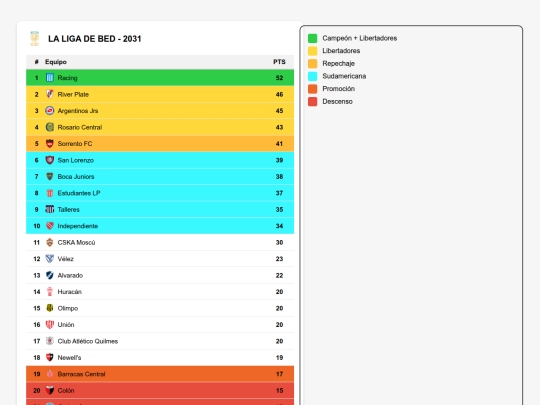
Task: Select the Argentinos Jrs team name
Action: 78,111
